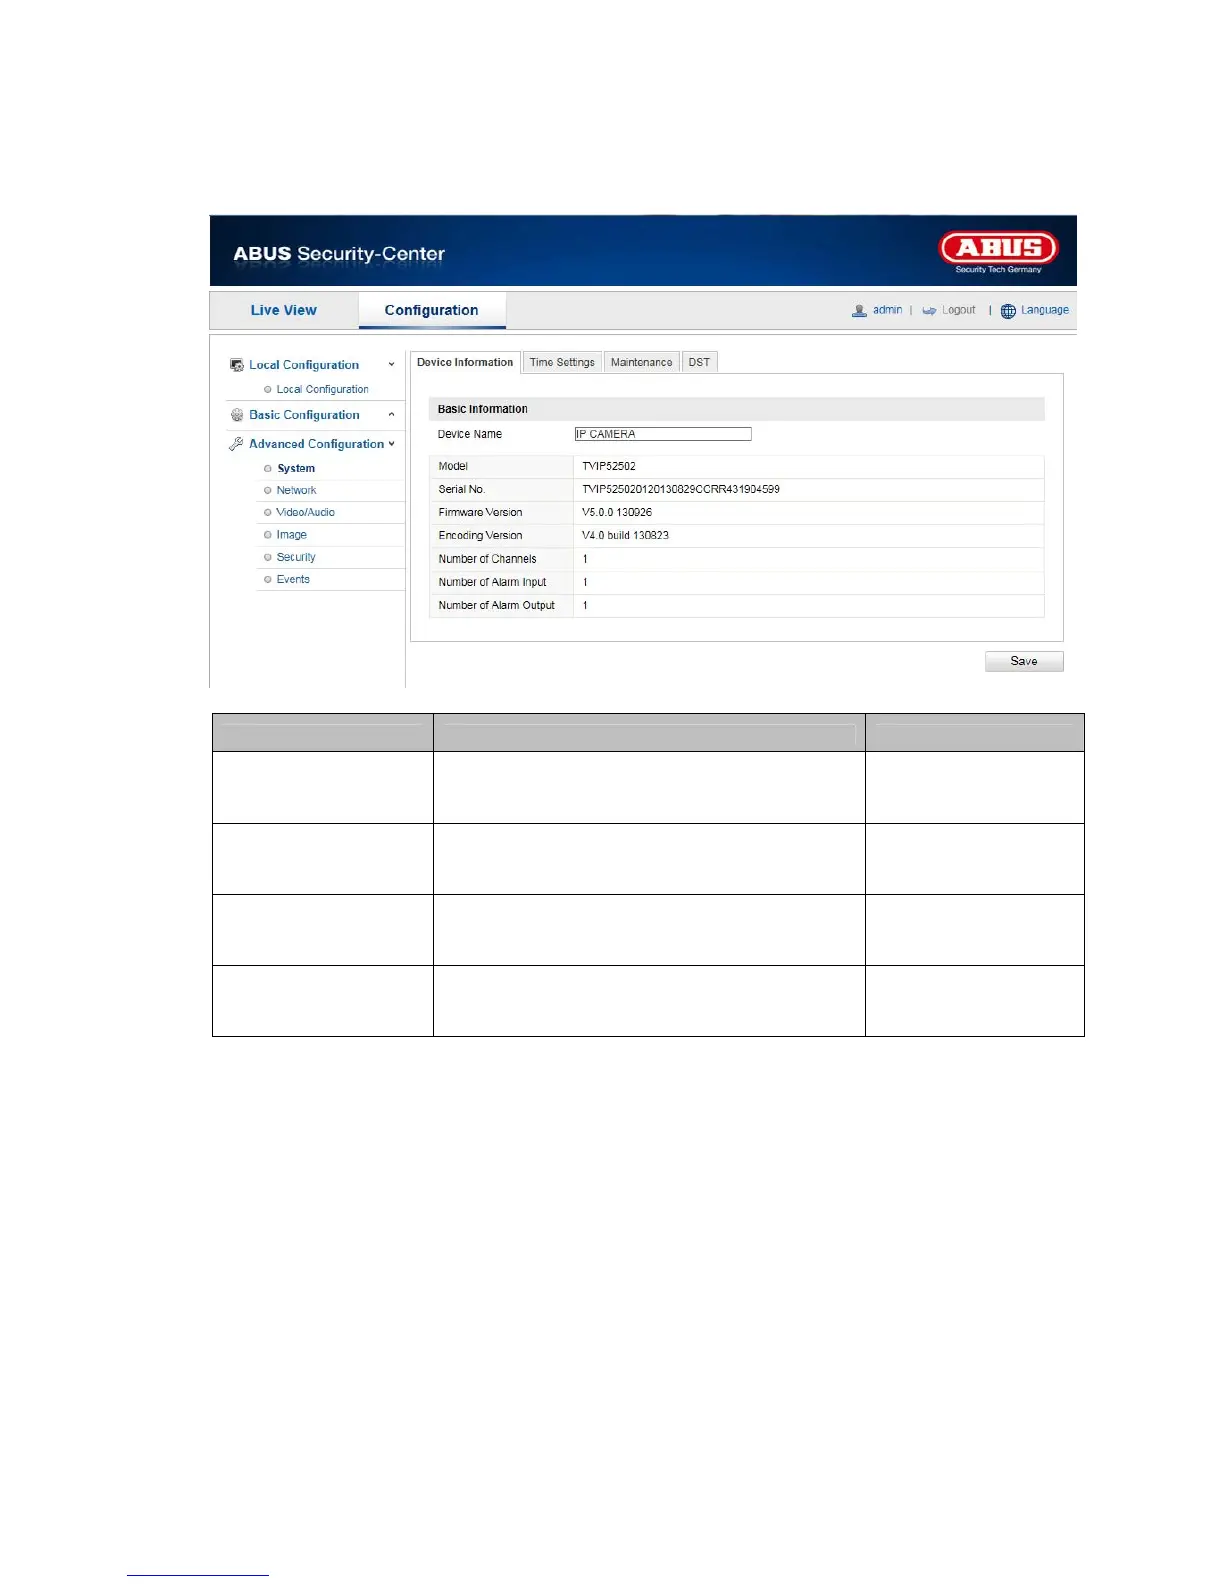Click the serial number value

tap(681, 489)
